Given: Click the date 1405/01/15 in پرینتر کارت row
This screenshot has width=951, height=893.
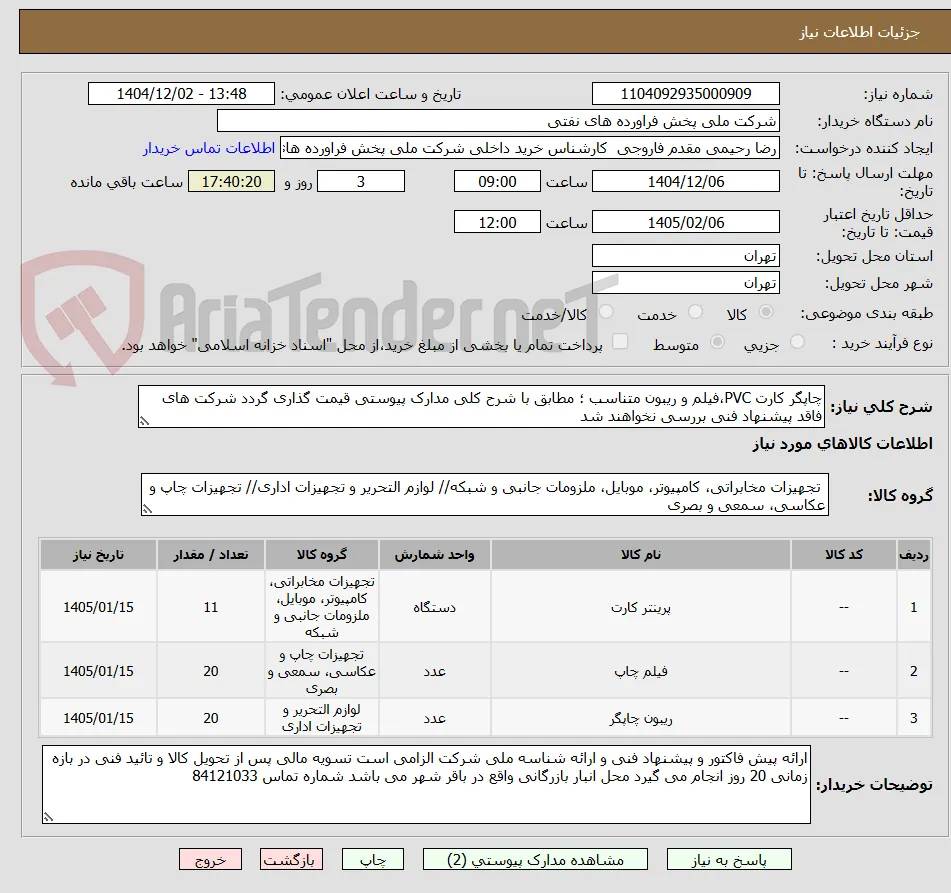Looking at the screenshot, I should 98,607.
